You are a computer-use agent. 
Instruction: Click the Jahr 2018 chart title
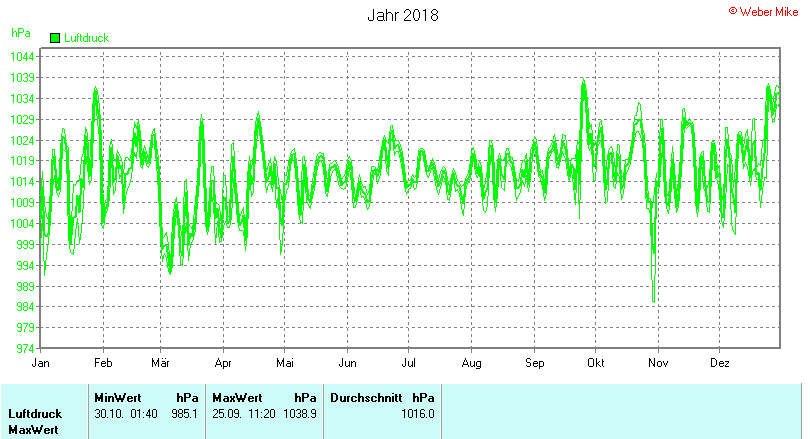(402, 15)
